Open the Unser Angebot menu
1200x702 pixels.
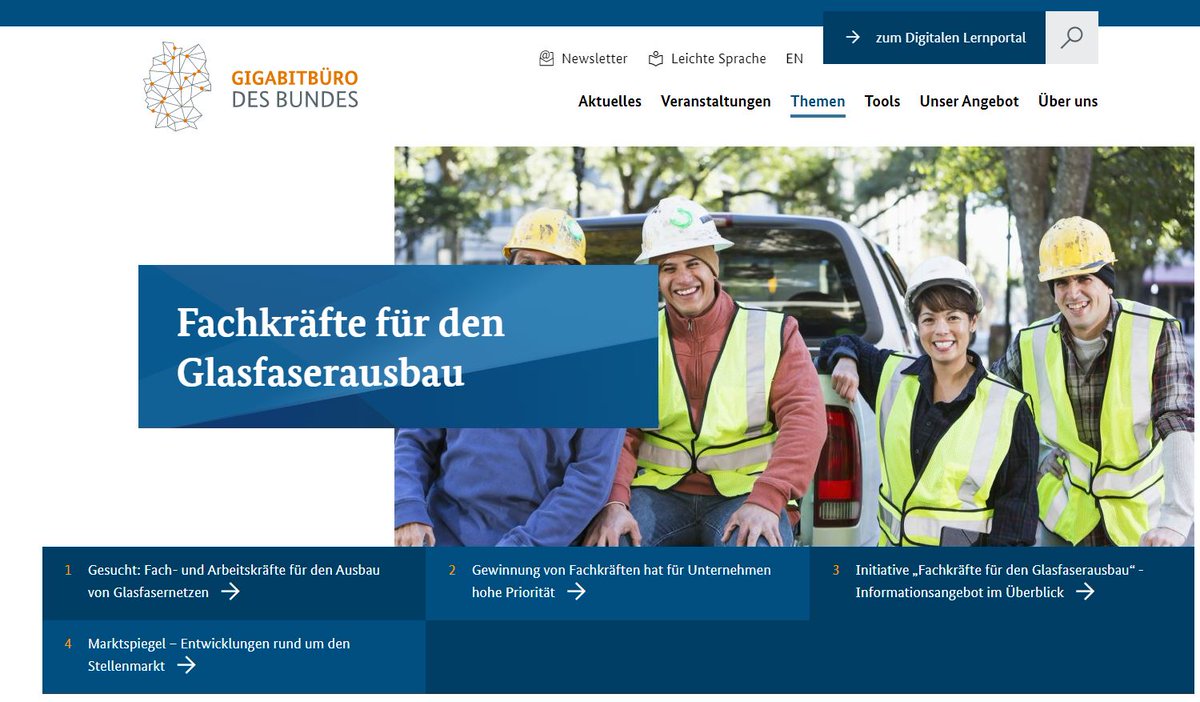[x=970, y=101]
